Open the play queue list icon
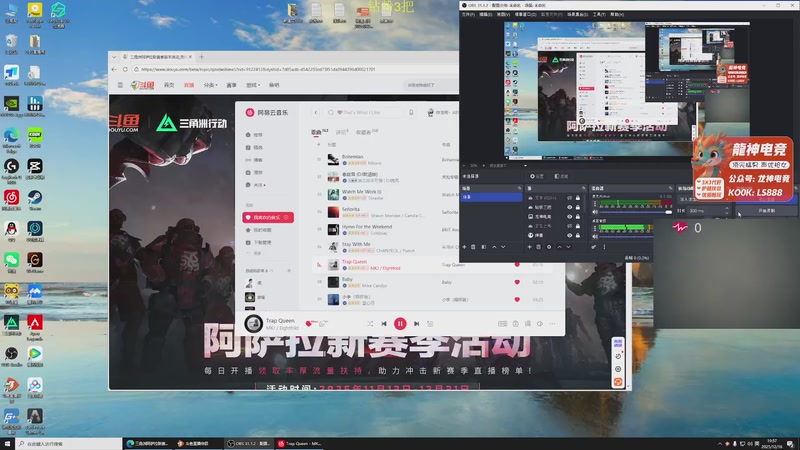 [430, 323]
